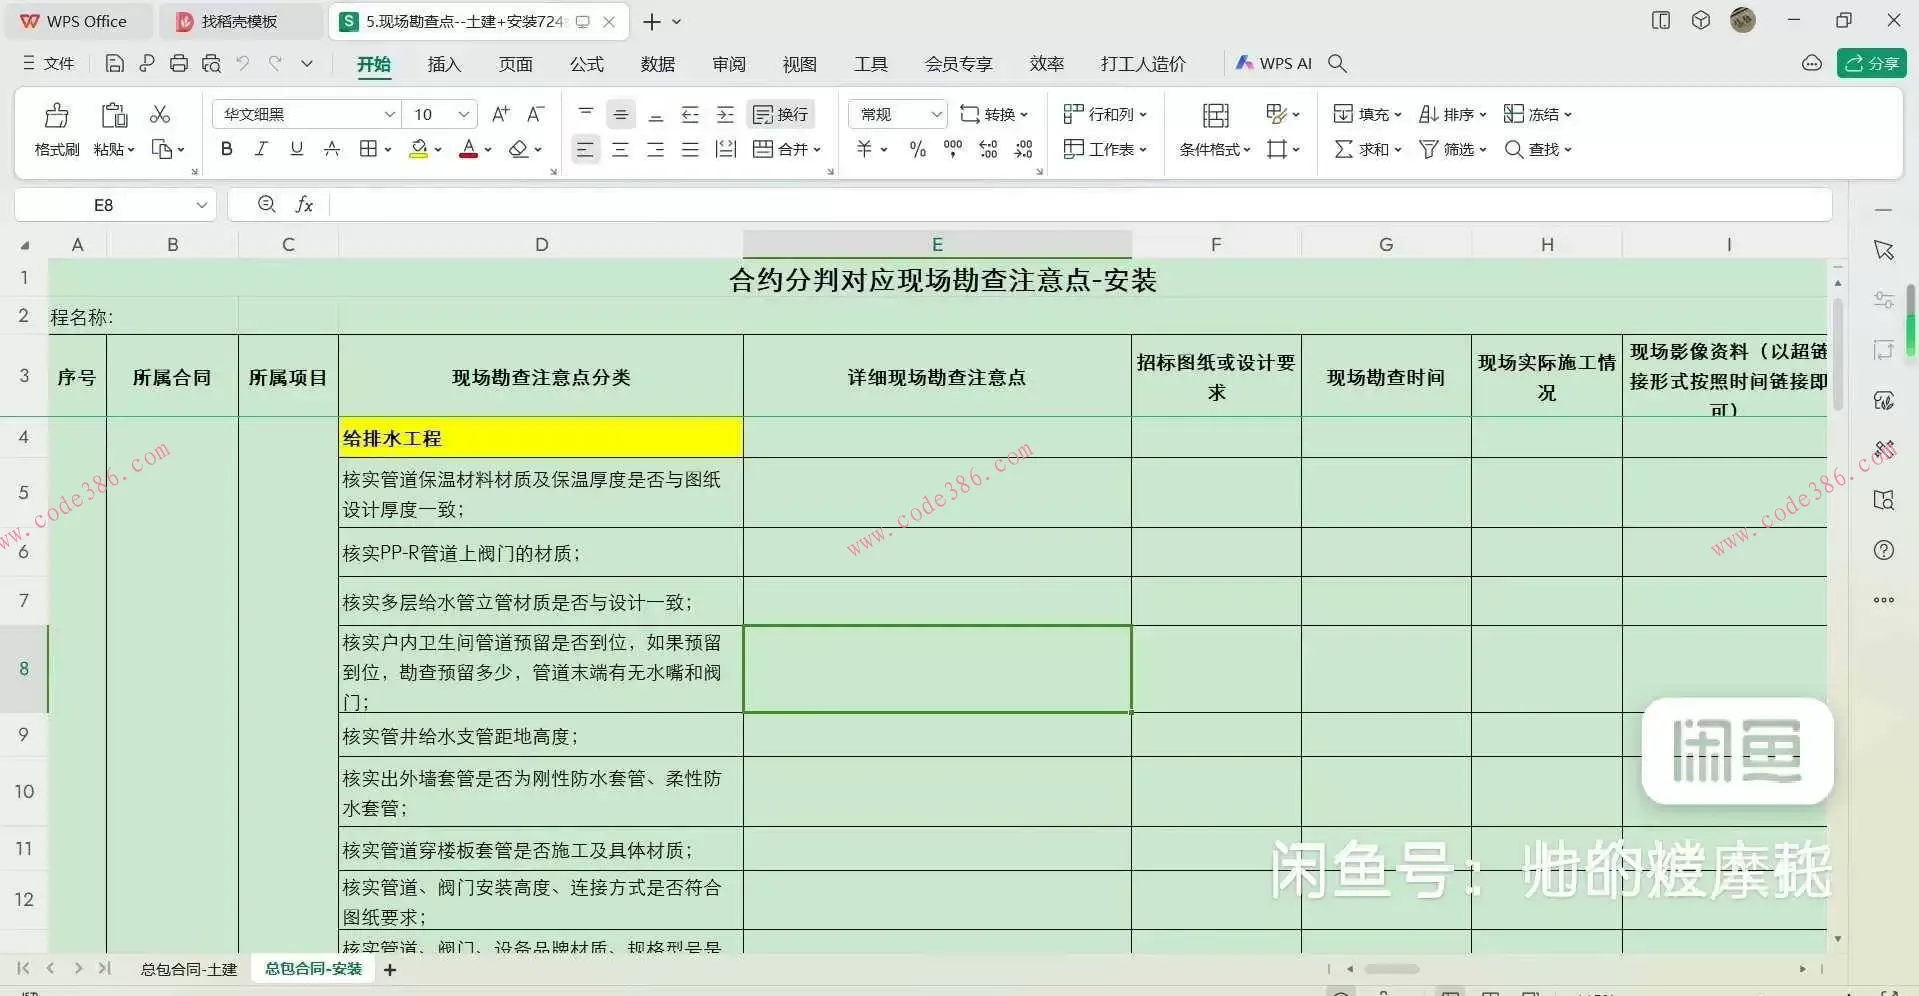Open Find (查找) with the magnifier icon
The height and width of the screenshot is (996, 1919).
[1533, 149]
